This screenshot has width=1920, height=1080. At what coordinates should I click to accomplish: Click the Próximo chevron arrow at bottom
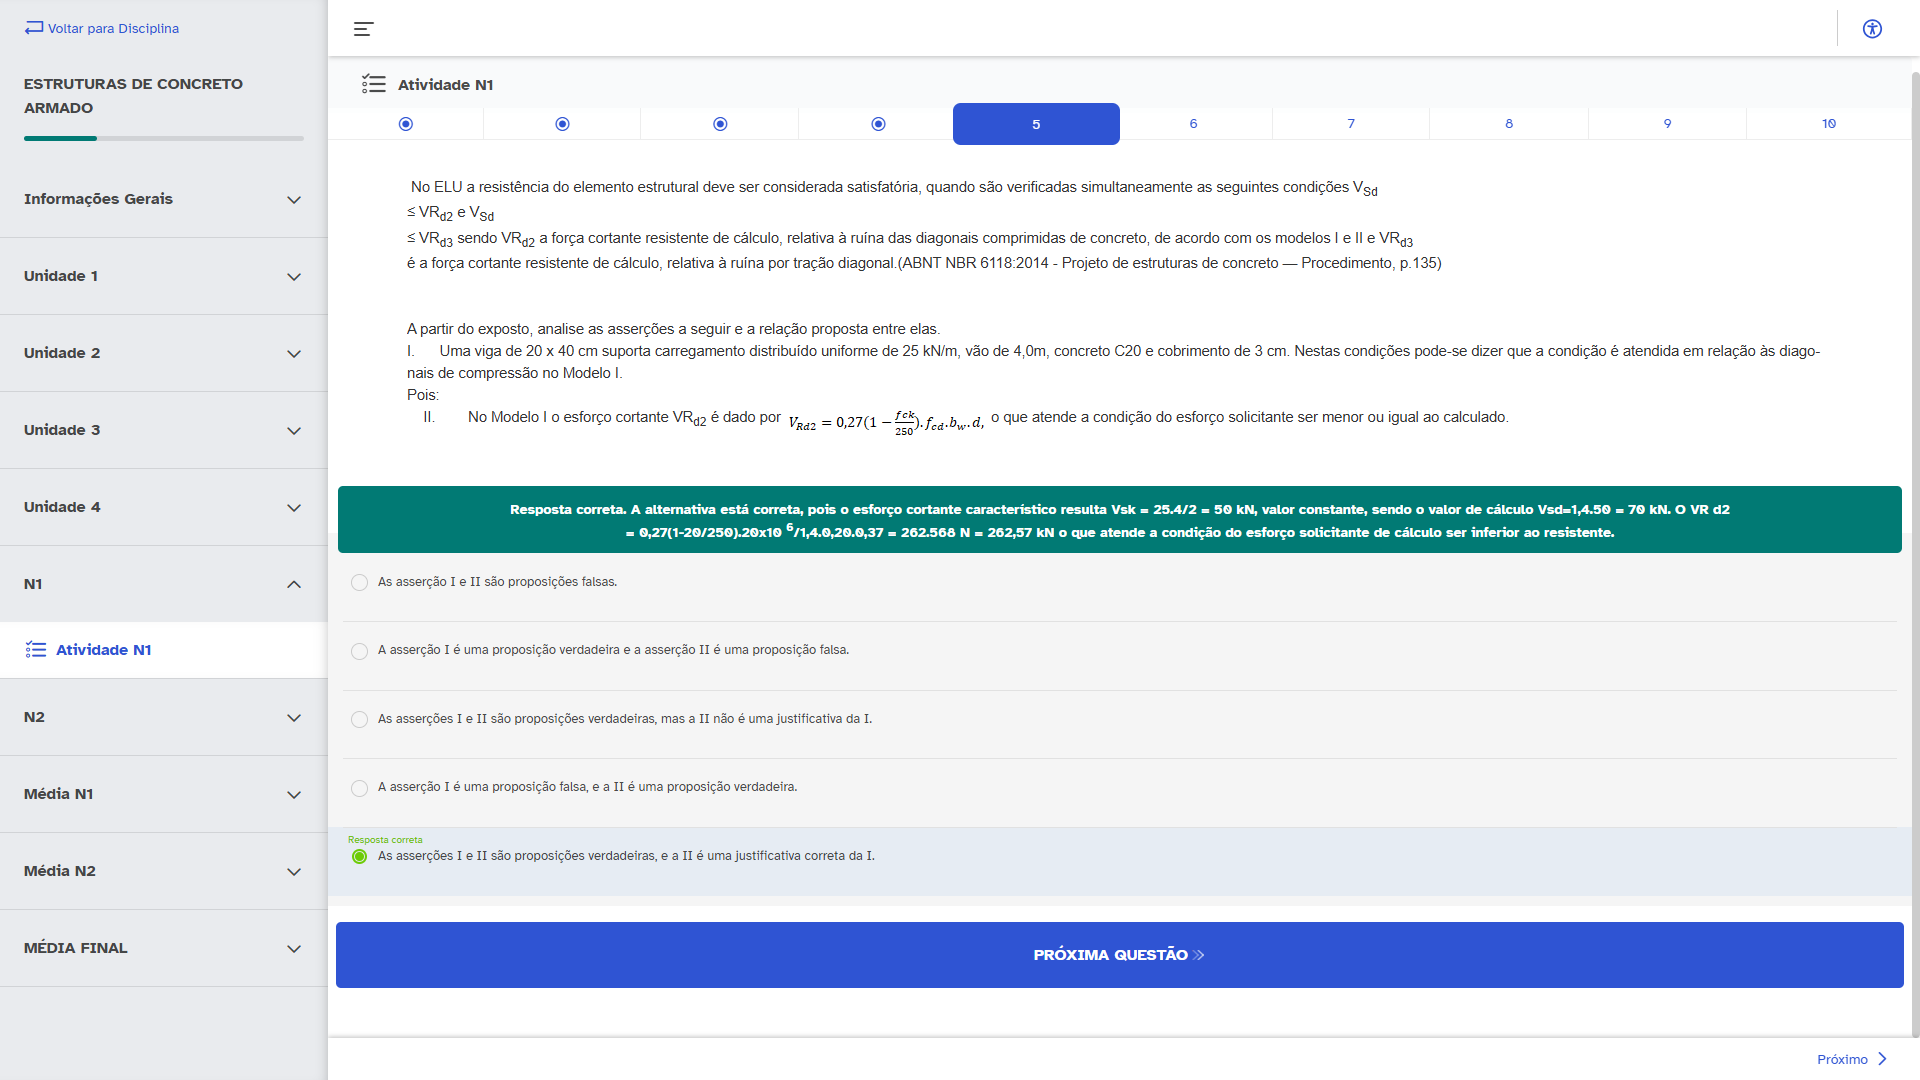click(1882, 1059)
